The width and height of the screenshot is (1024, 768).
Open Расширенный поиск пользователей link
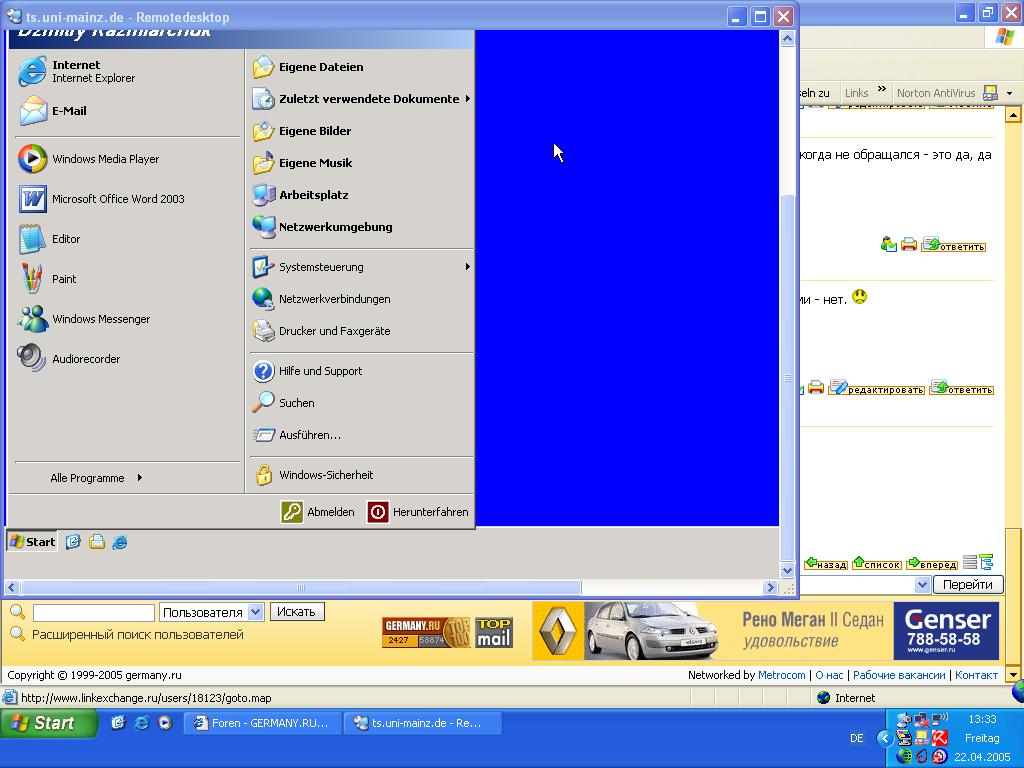[x=138, y=635]
